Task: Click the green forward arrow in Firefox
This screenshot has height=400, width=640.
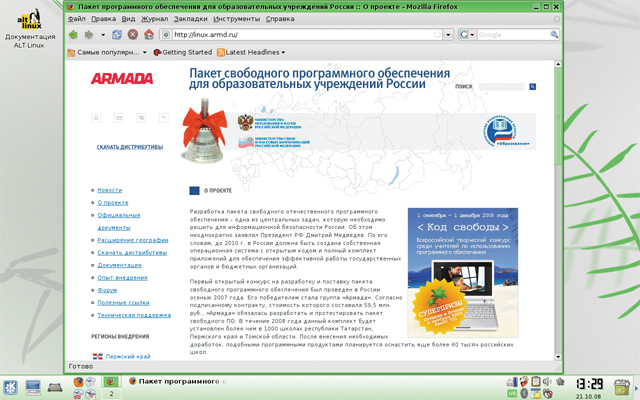Action: tap(89, 35)
